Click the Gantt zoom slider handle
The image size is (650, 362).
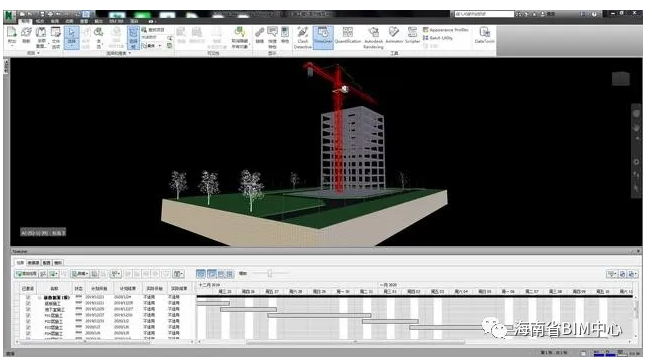269,273
